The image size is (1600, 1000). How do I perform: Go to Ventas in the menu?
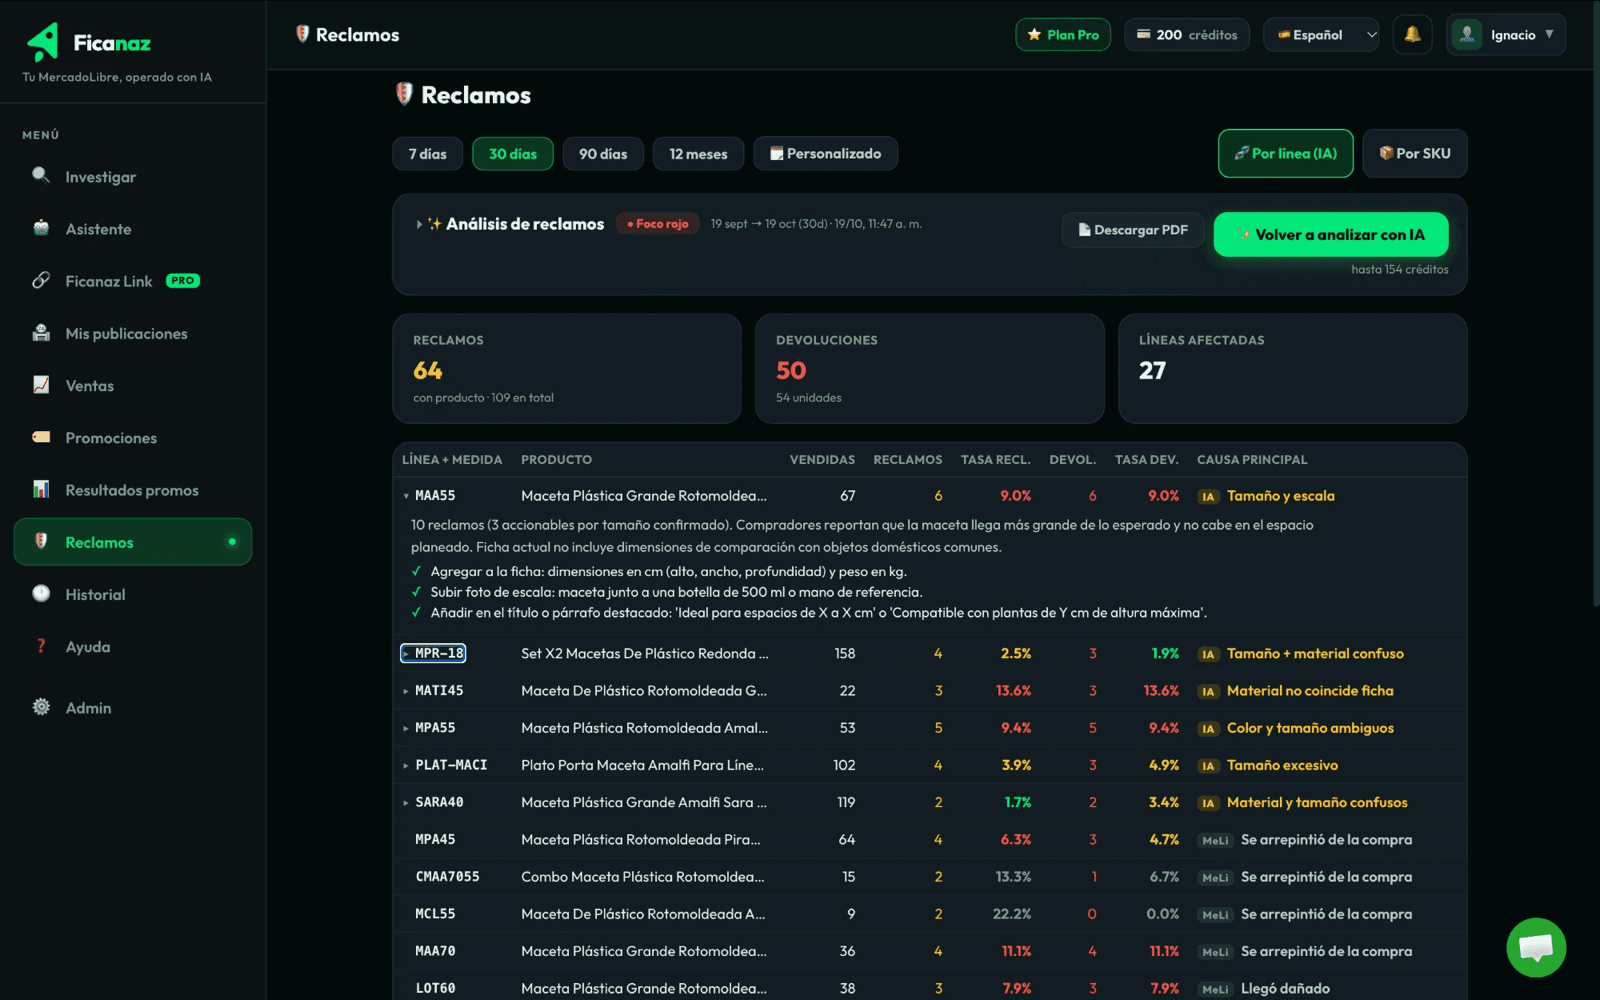132,386
